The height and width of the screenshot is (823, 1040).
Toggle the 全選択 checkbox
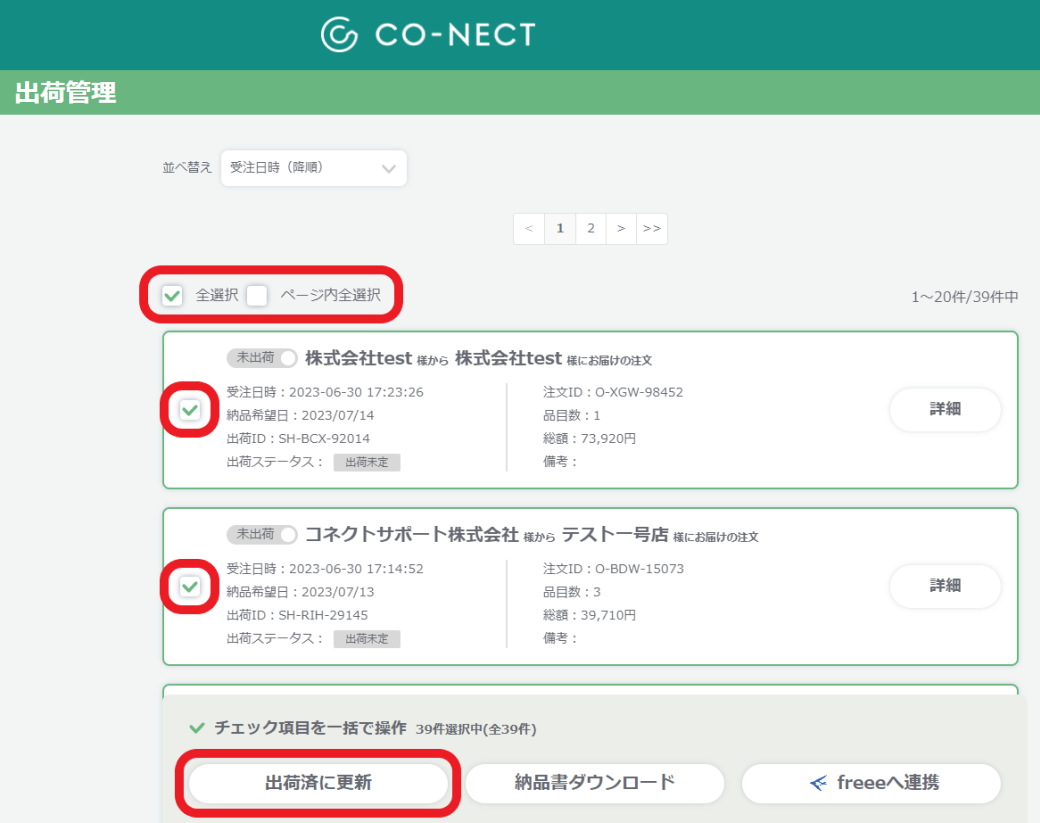(172, 295)
